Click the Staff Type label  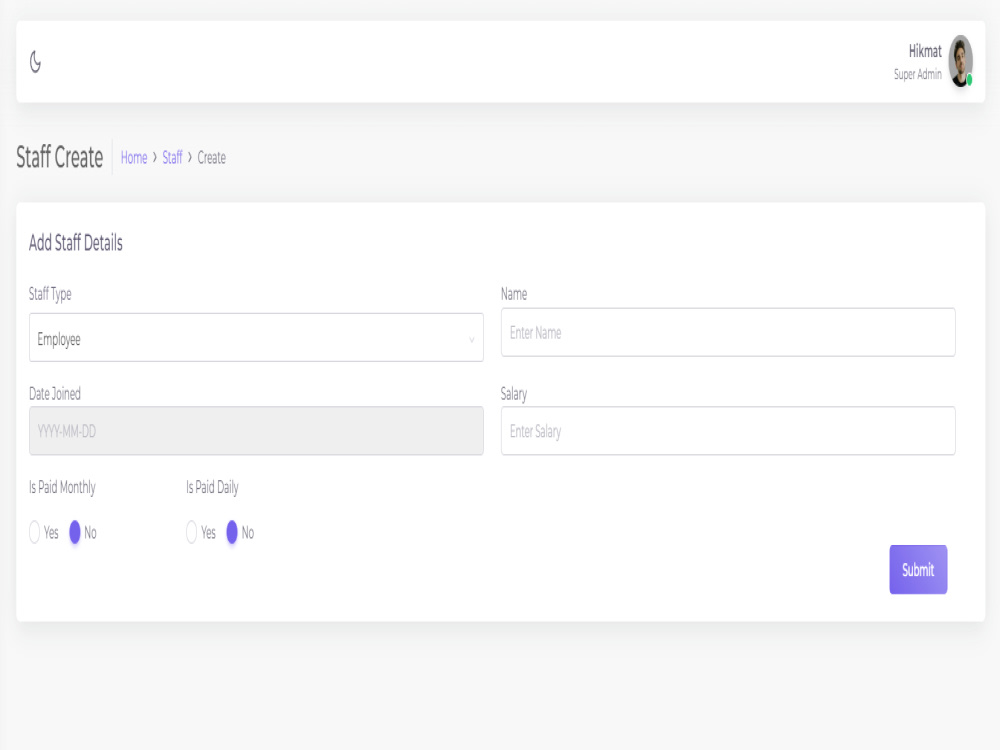click(50, 294)
